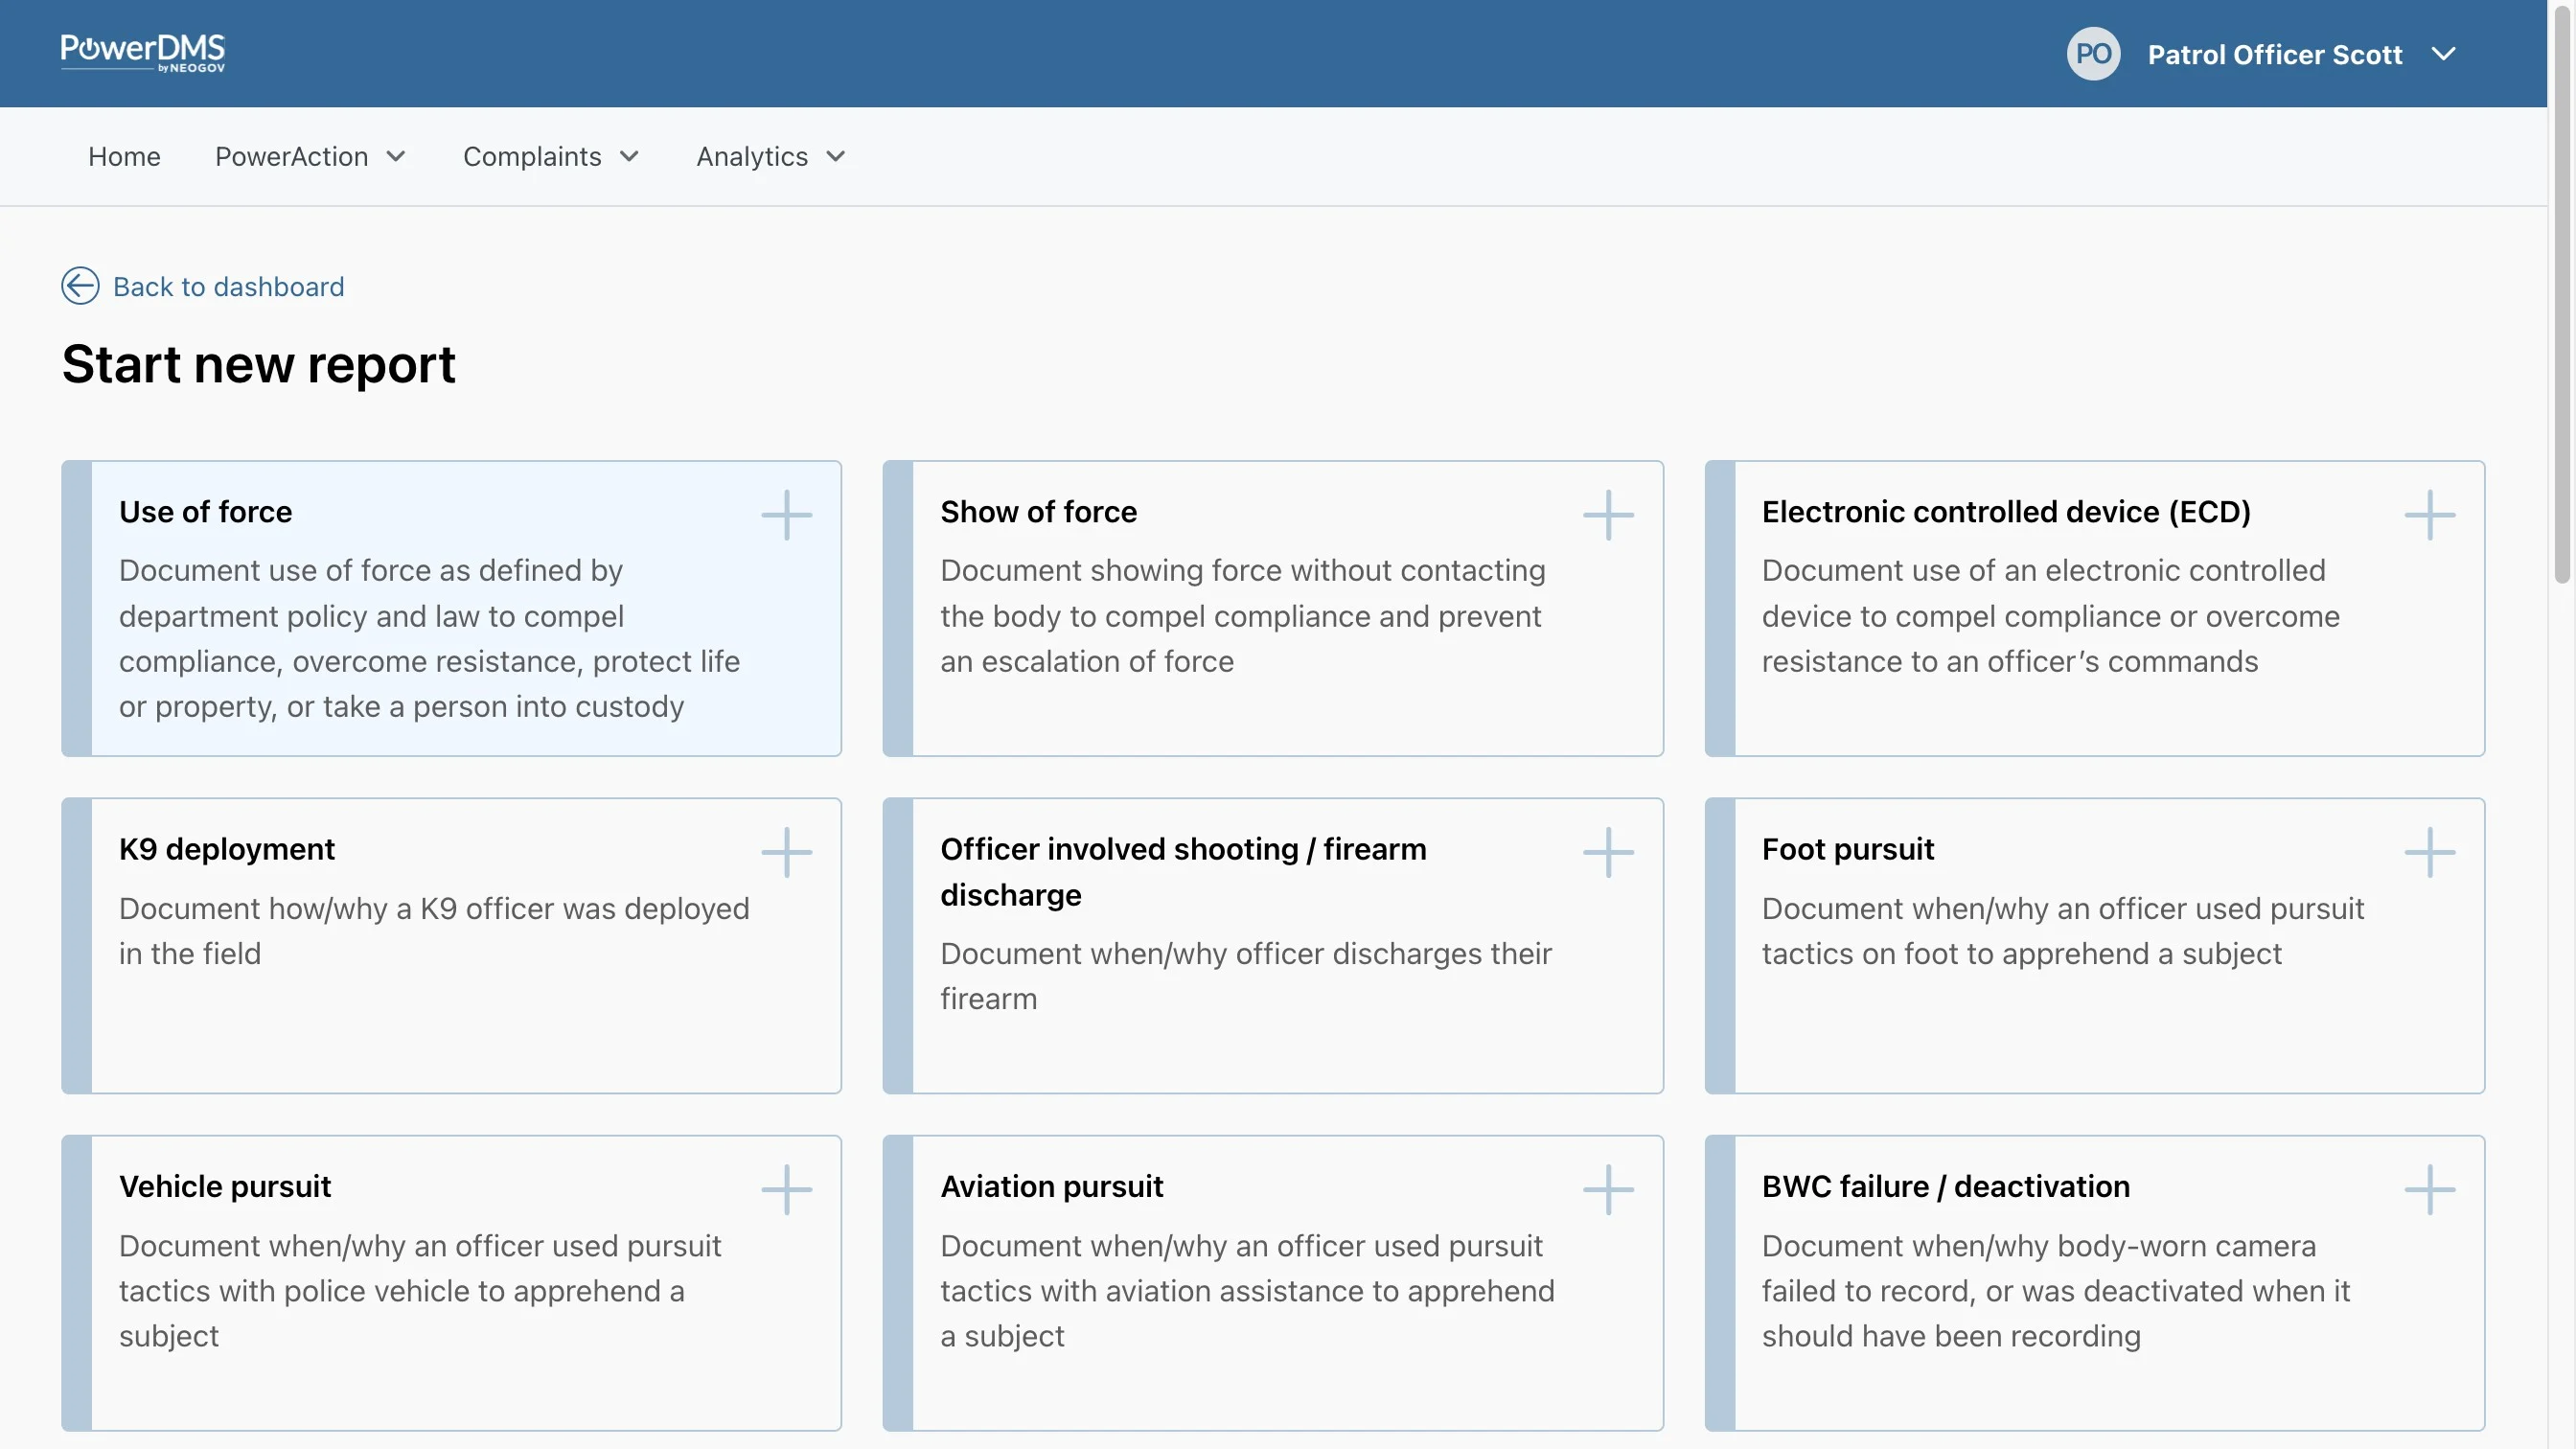Image resolution: width=2576 pixels, height=1449 pixels.
Task: Select the Use of force card title
Action: (x=205, y=512)
